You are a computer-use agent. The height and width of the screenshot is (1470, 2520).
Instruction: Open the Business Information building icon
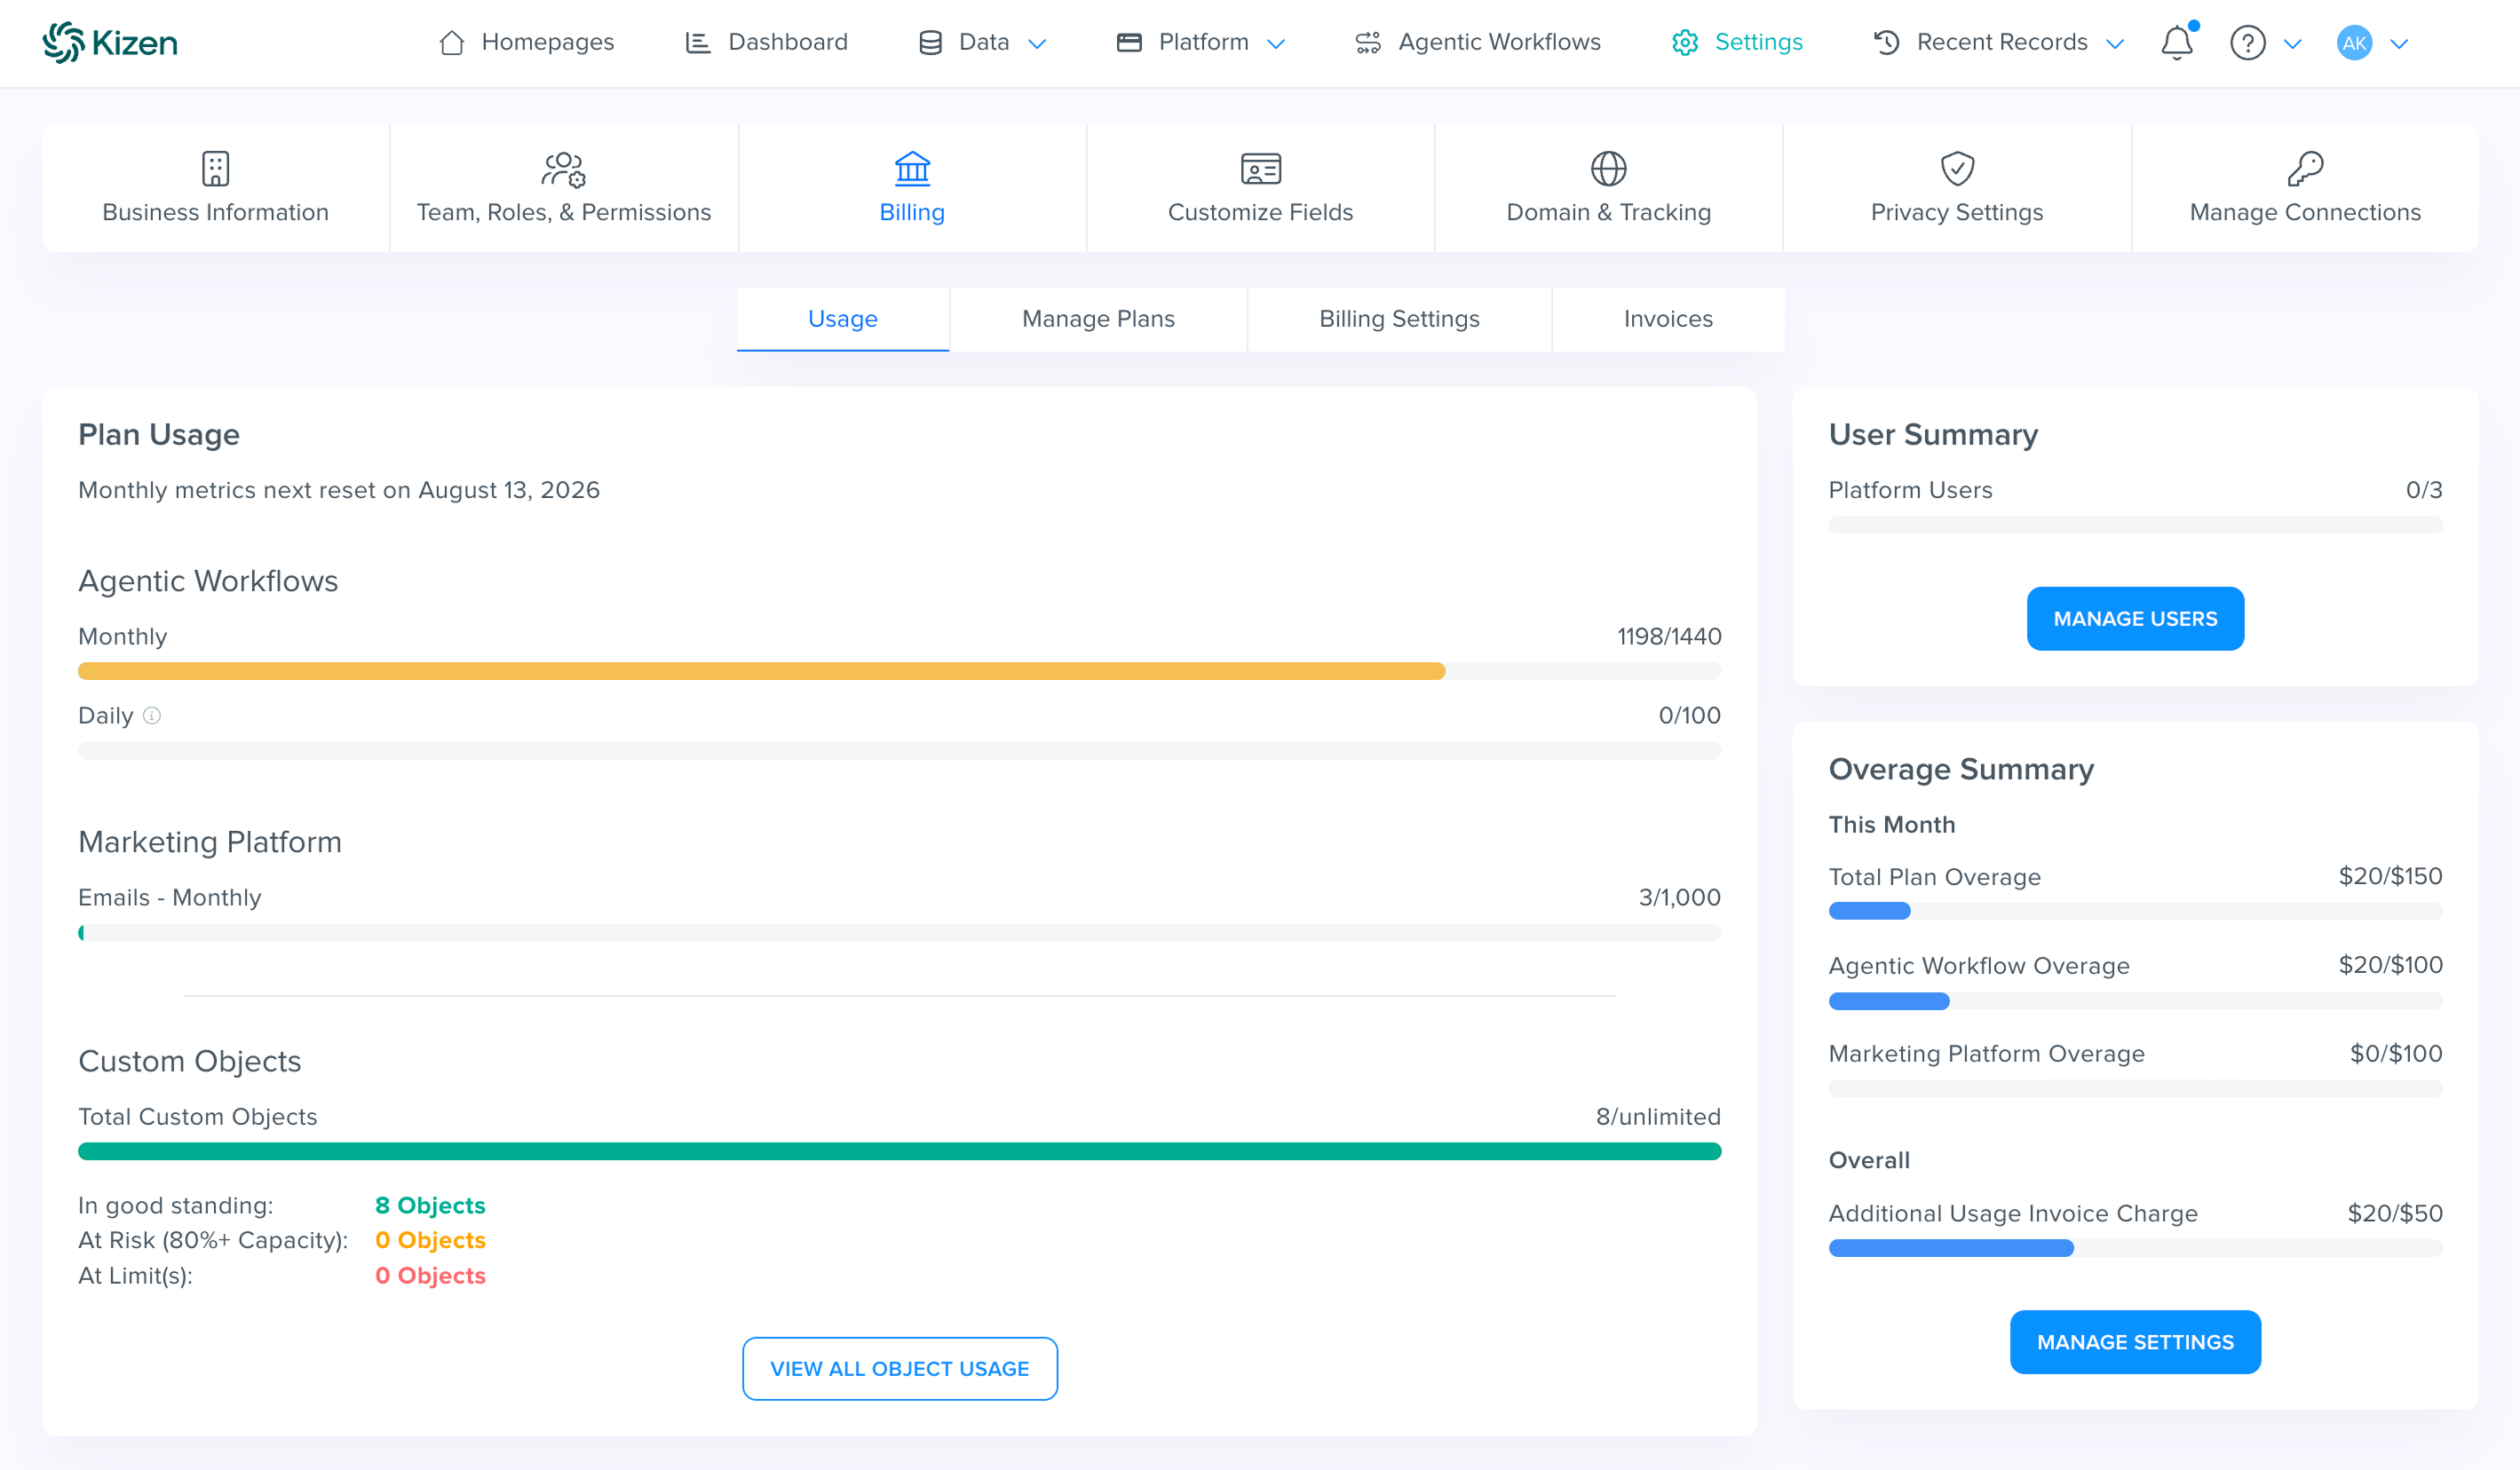tap(215, 168)
